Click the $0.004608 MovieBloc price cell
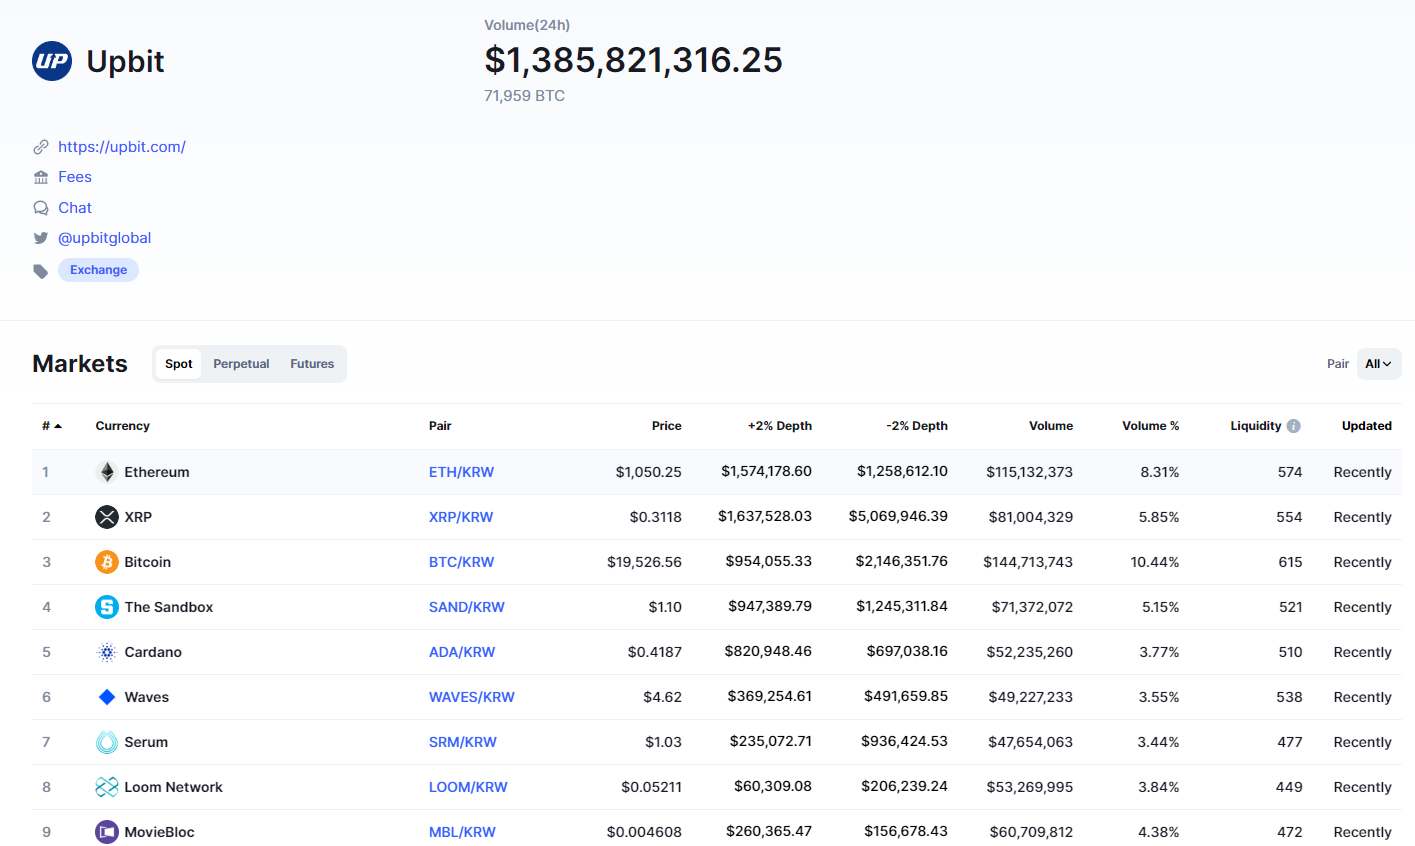The height and width of the screenshot is (846, 1415). click(x=644, y=832)
